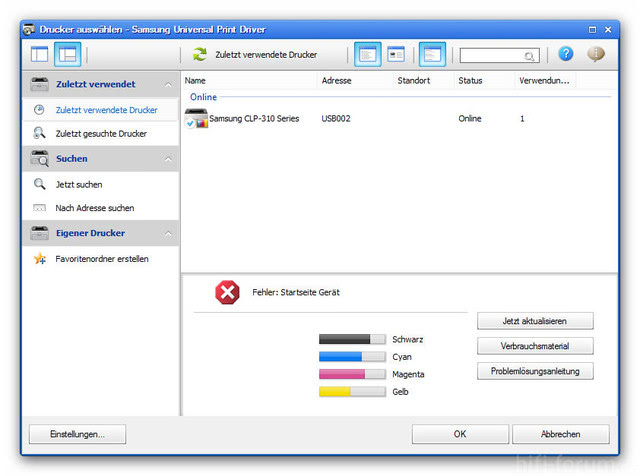Click the usage count cell 1
This screenshot has height=476, width=640.
(522, 119)
